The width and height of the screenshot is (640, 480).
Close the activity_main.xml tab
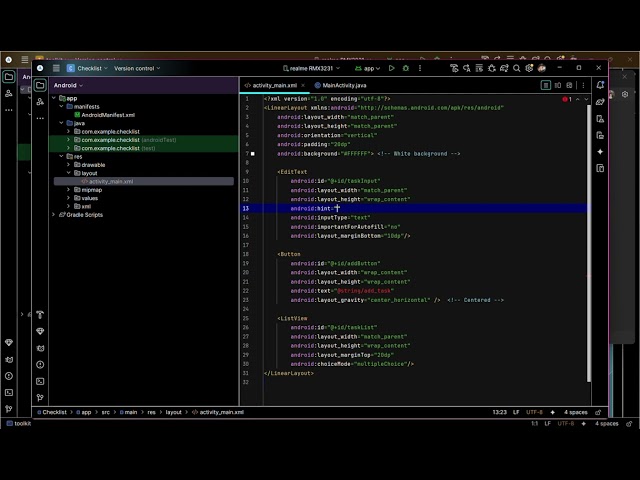(303, 85)
